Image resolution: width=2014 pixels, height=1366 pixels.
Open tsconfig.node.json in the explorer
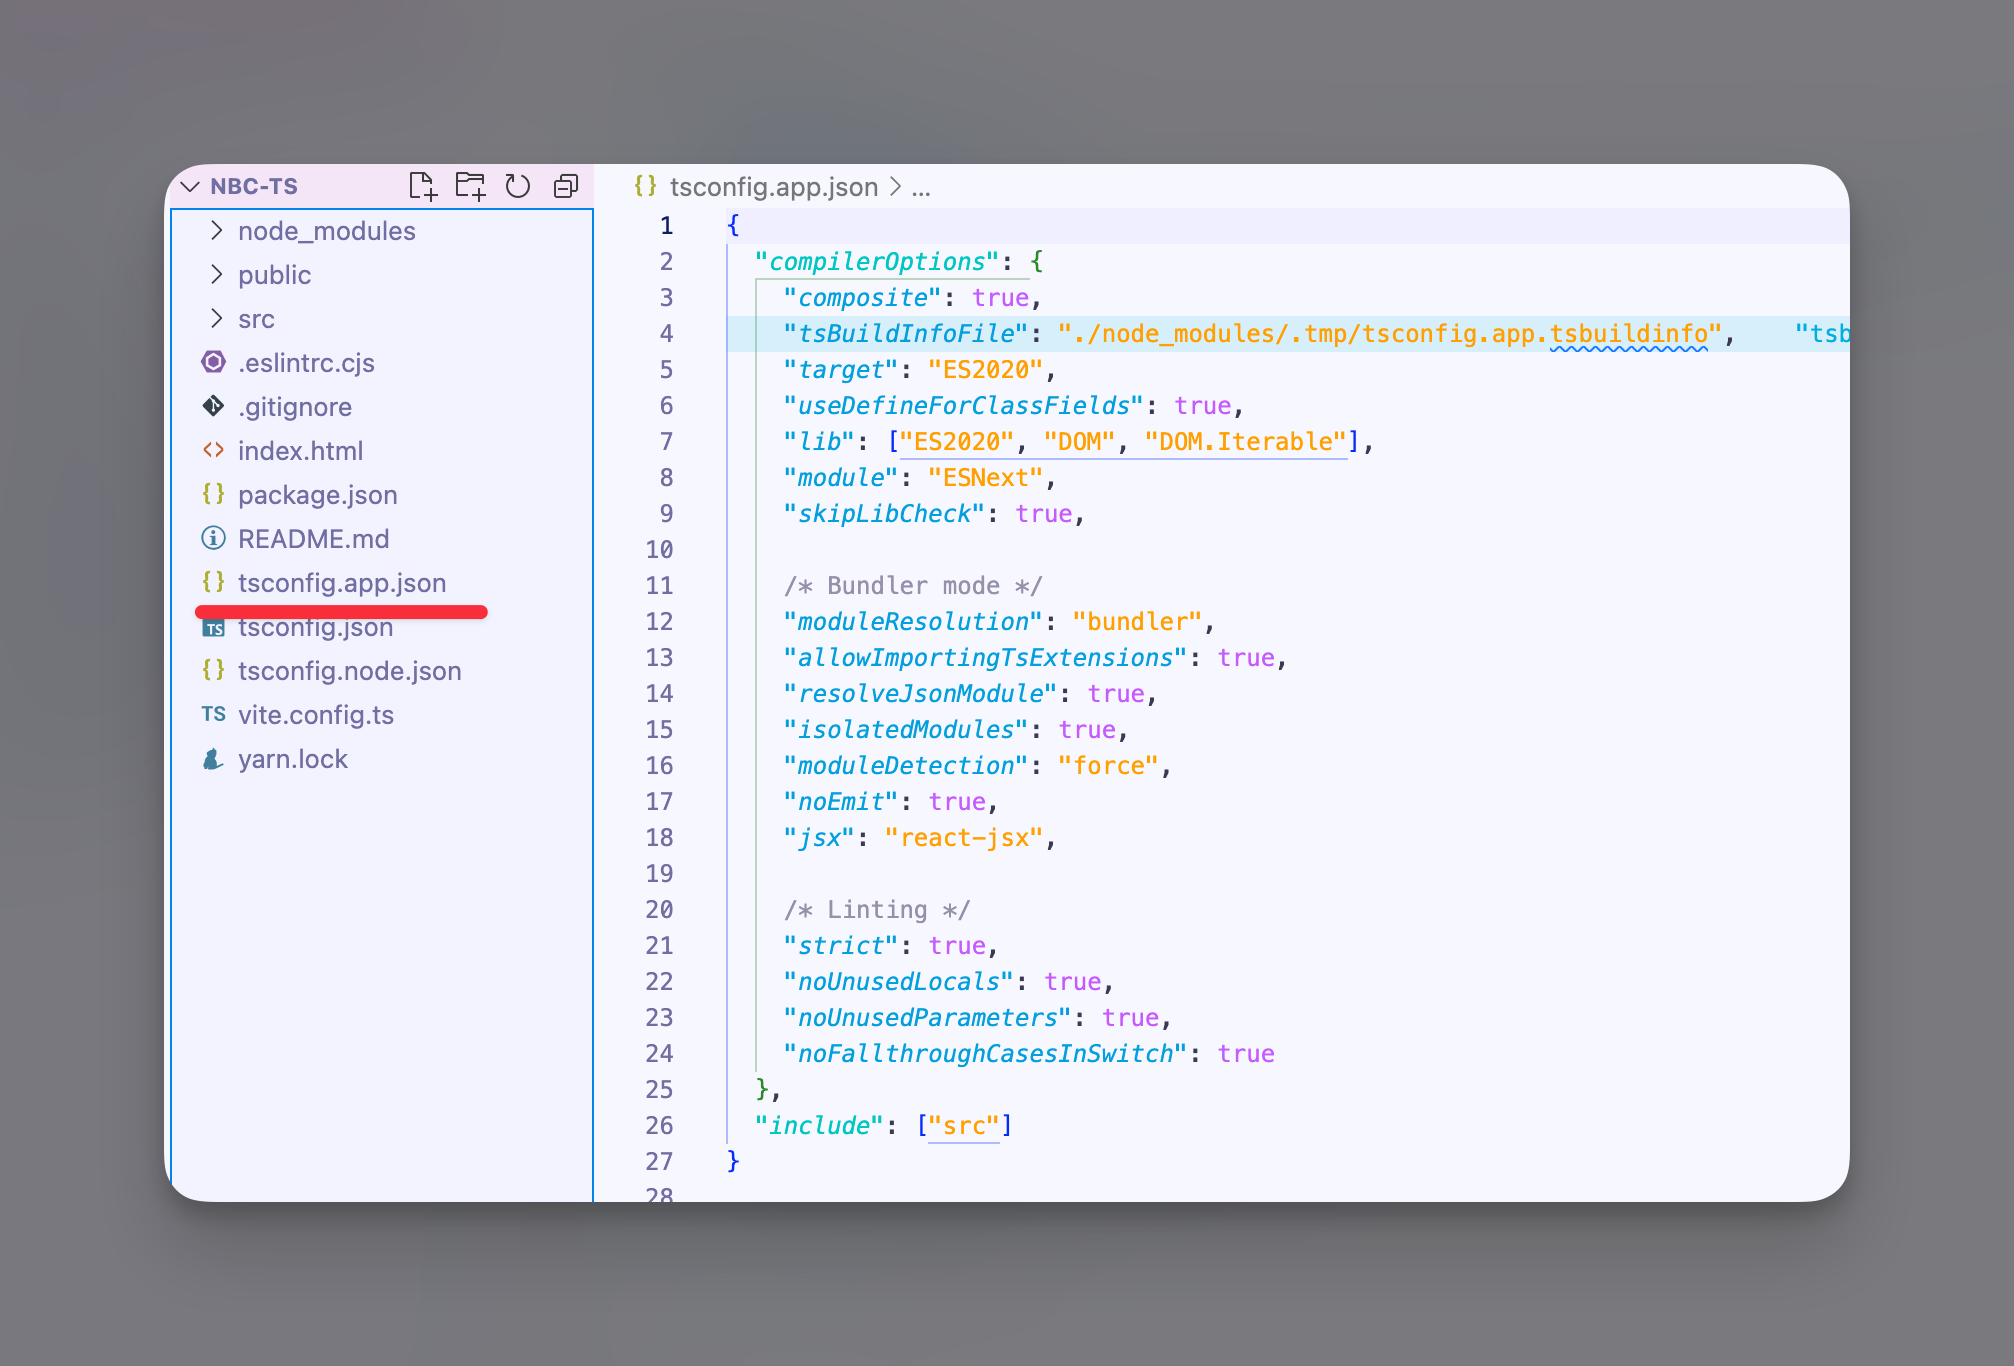(349, 671)
